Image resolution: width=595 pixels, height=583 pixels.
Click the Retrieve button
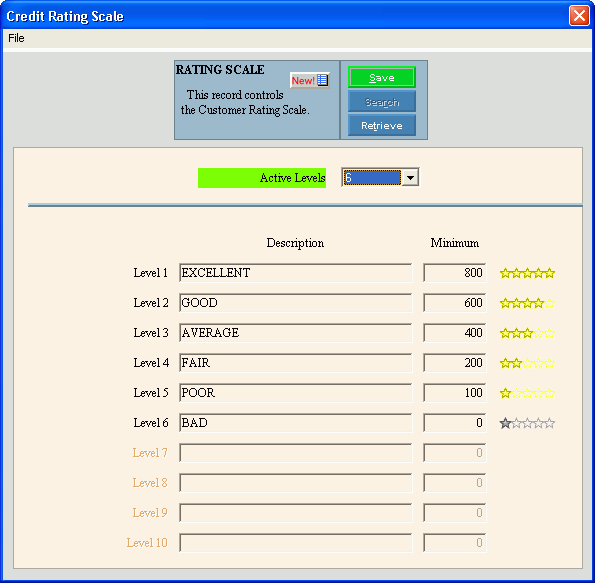pyautogui.click(x=382, y=125)
